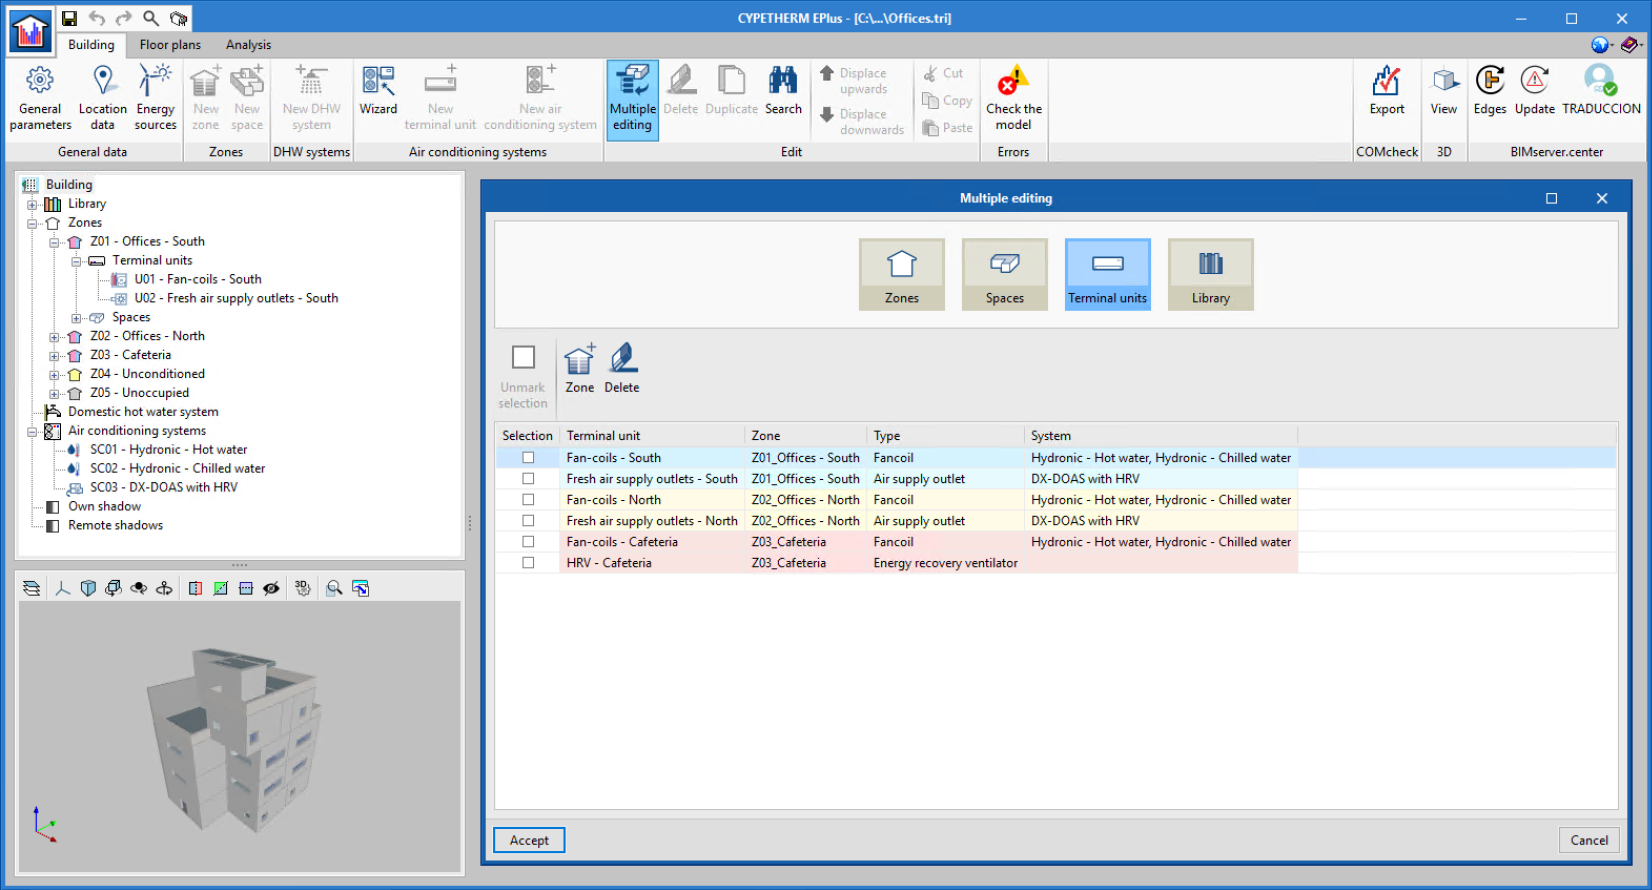Click the BIMserver Update icon
Screen dimensions: 1652x890
[x=1534, y=91]
